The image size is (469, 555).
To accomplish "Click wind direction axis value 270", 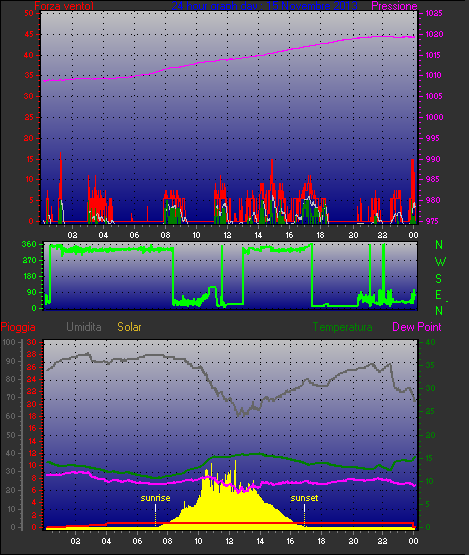I will click(x=29, y=261).
